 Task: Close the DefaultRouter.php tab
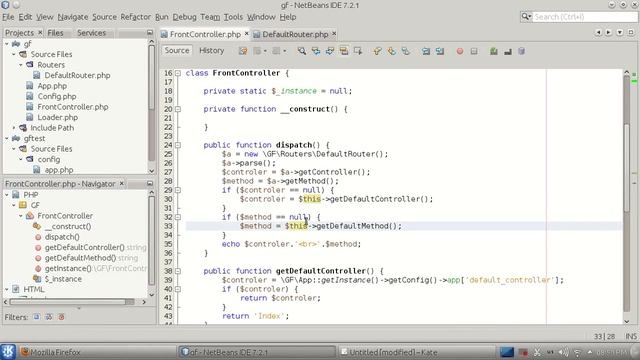[x=334, y=33]
